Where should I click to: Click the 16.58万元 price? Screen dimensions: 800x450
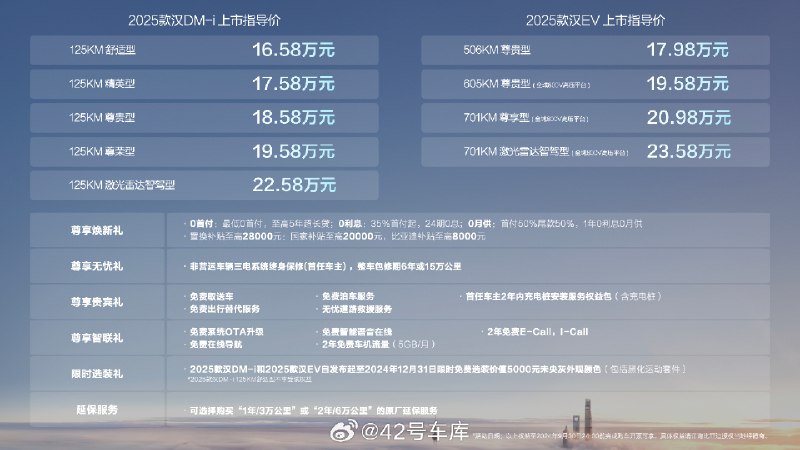[x=293, y=50]
